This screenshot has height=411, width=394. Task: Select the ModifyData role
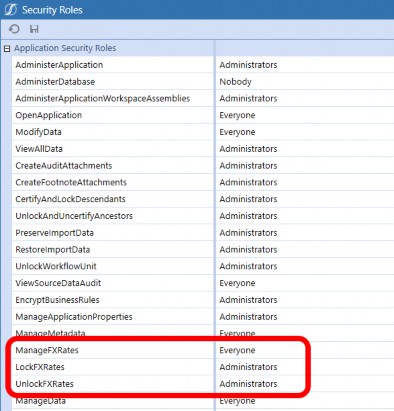coord(38,132)
